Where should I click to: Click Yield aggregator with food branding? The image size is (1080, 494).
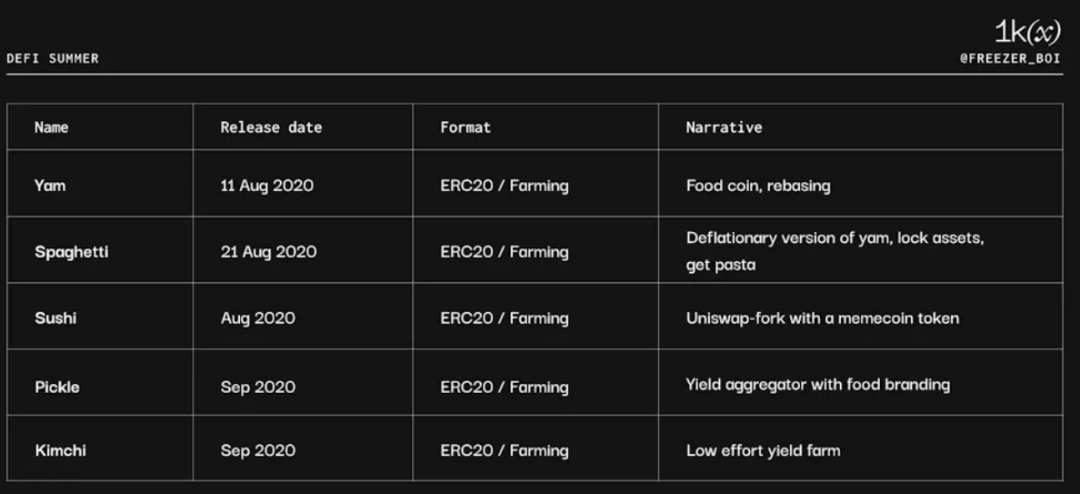point(818,384)
